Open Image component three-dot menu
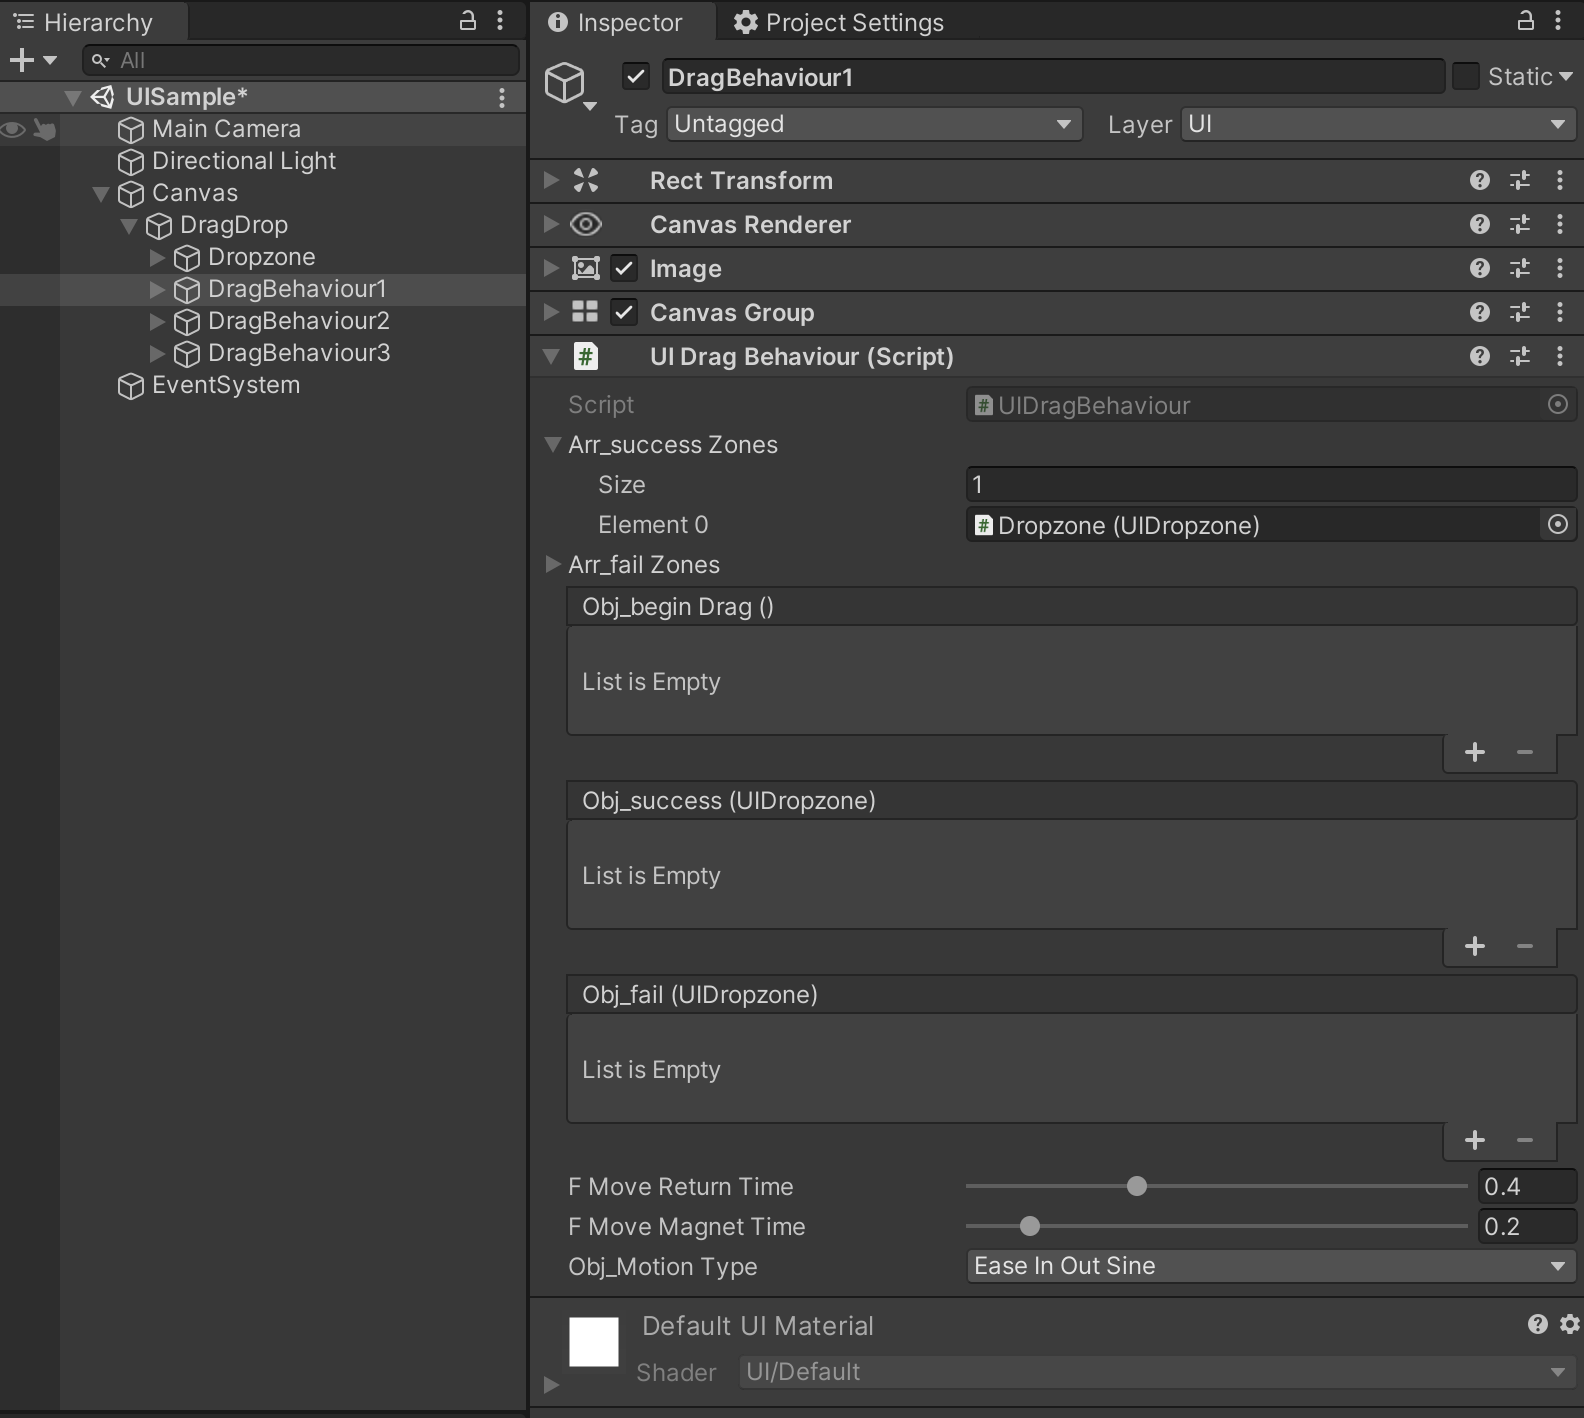Viewport: 1584px width, 1418px height. (1560, 268)
